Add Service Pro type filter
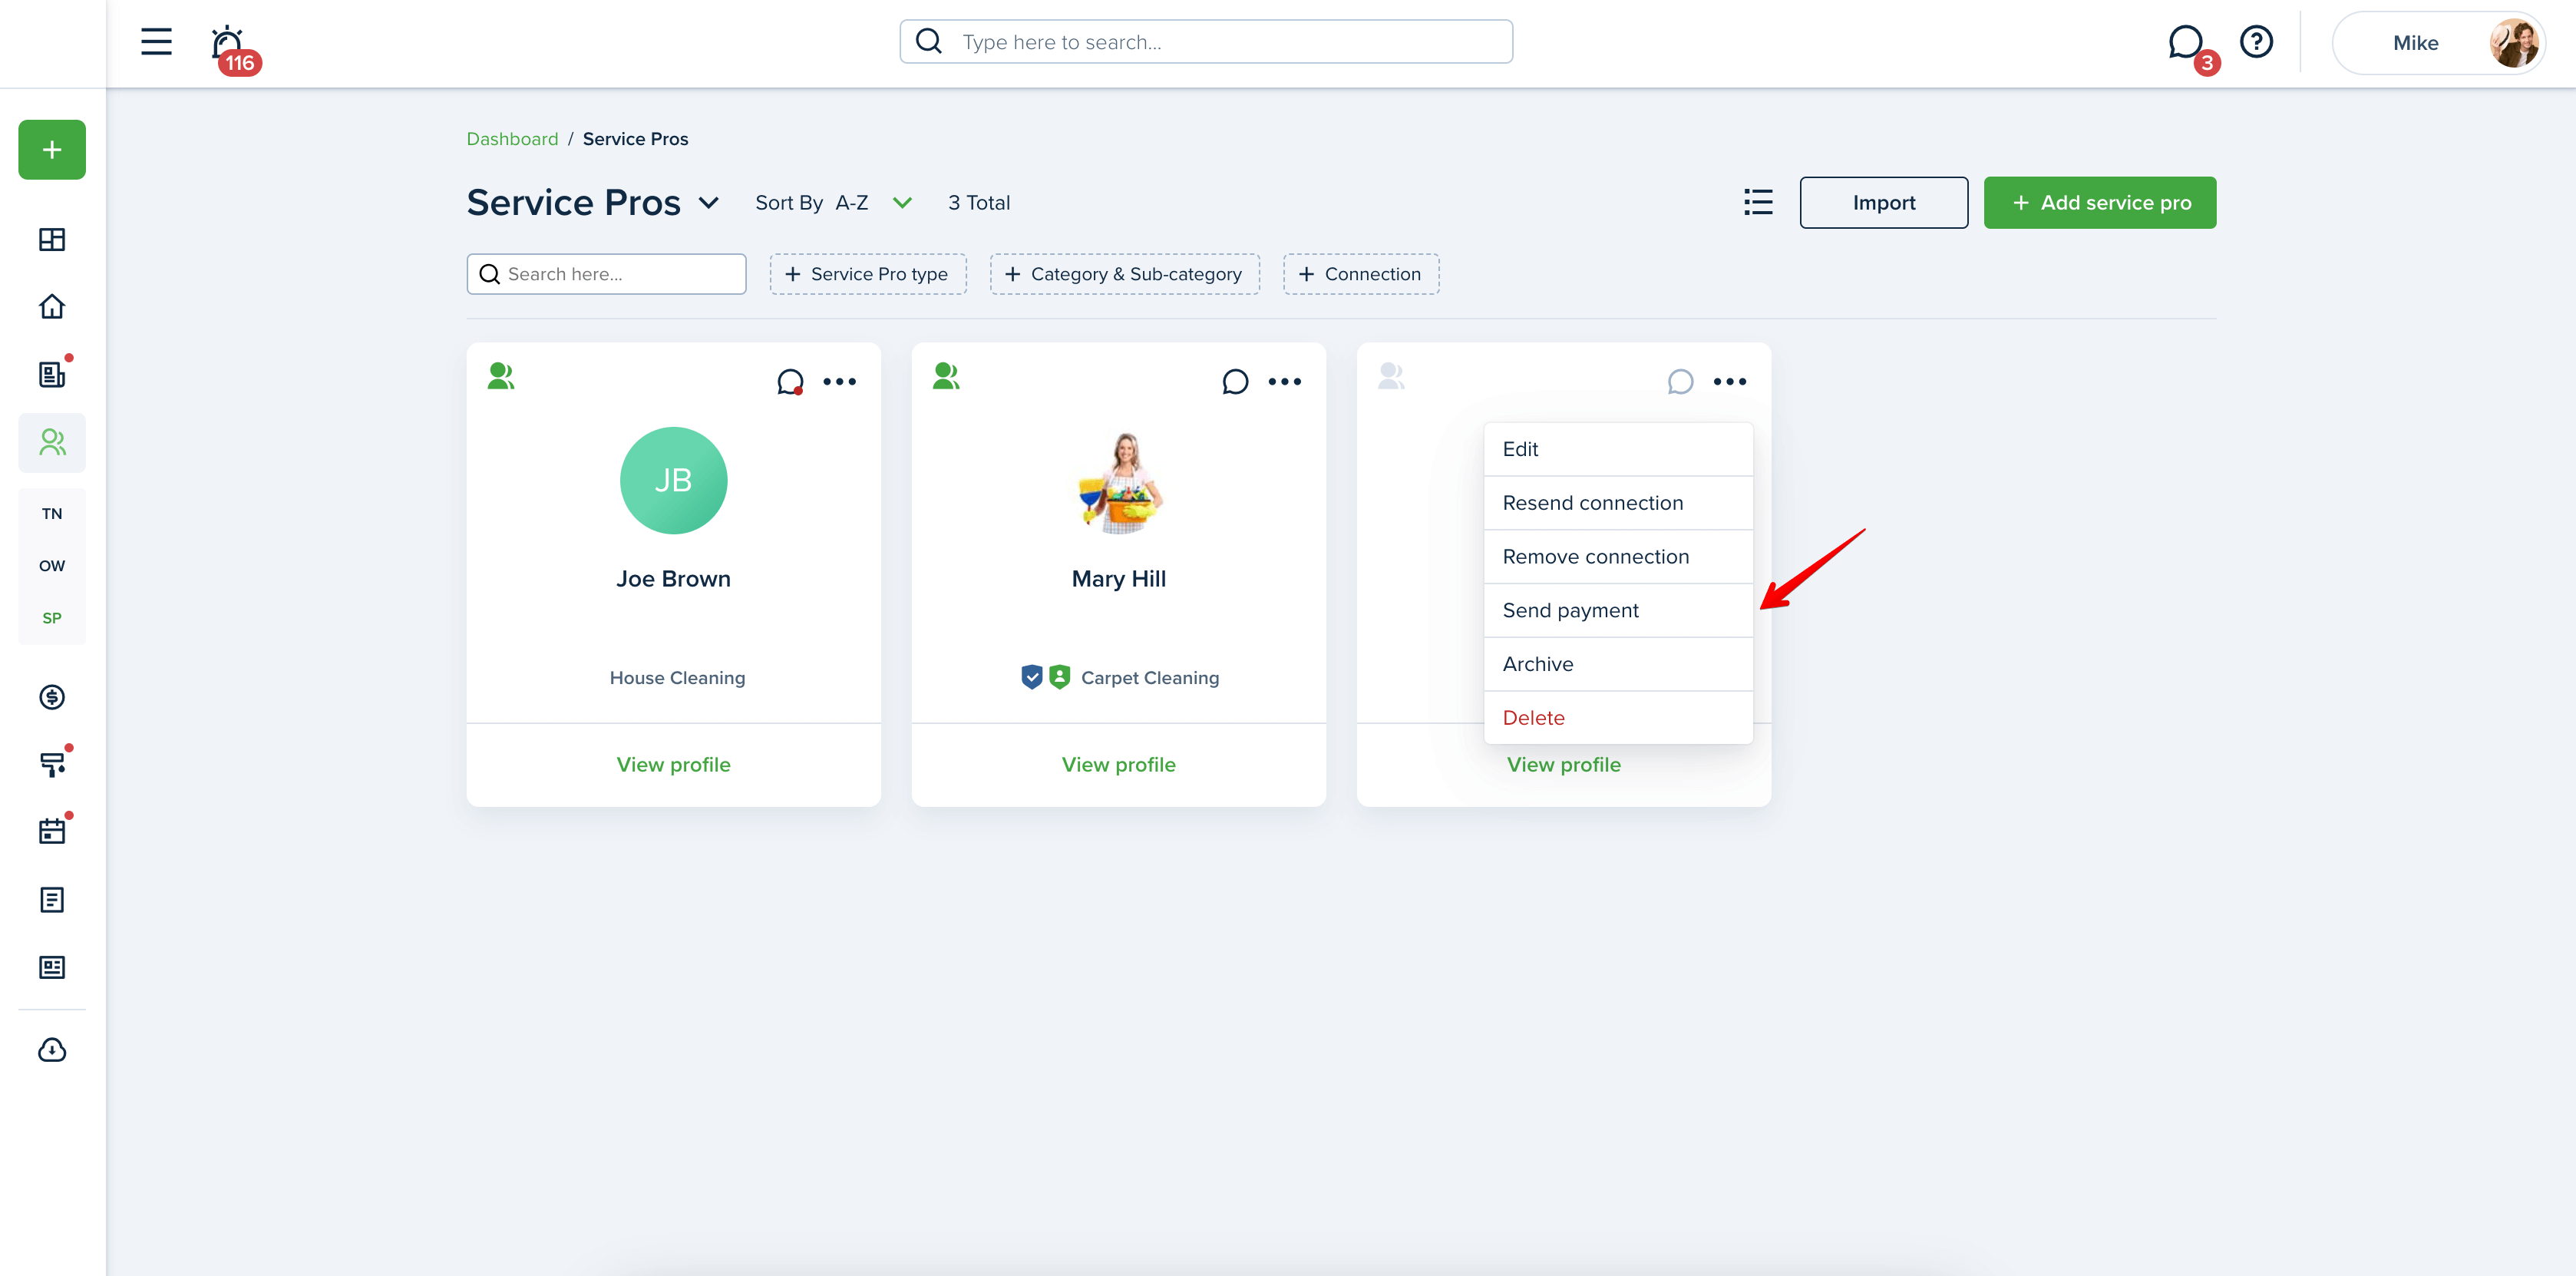 867,274
